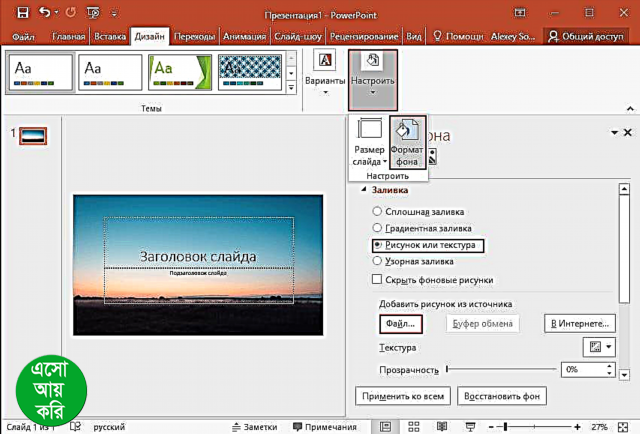Click the Undo arrow in title bar
Image resolution: width=640 pixels, height=434 pixels.
click(x=70, y=13)
